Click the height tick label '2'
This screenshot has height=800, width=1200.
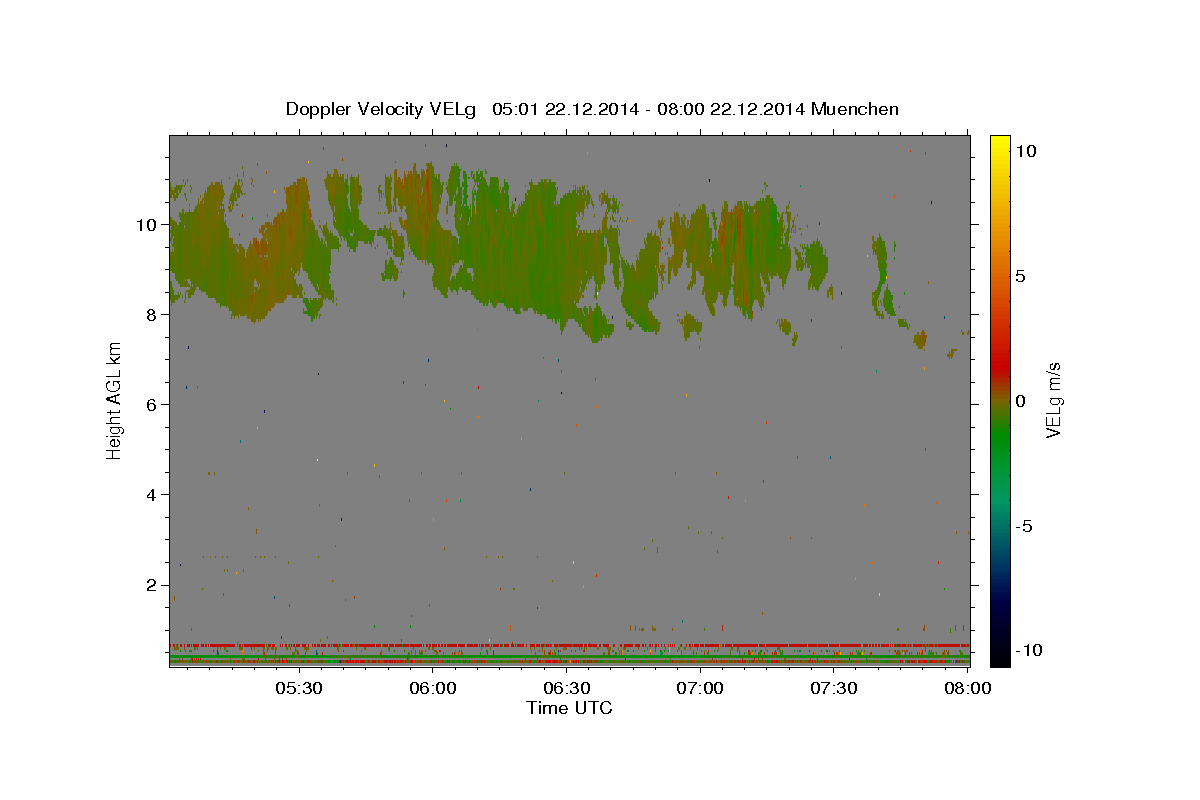(151, 584)
